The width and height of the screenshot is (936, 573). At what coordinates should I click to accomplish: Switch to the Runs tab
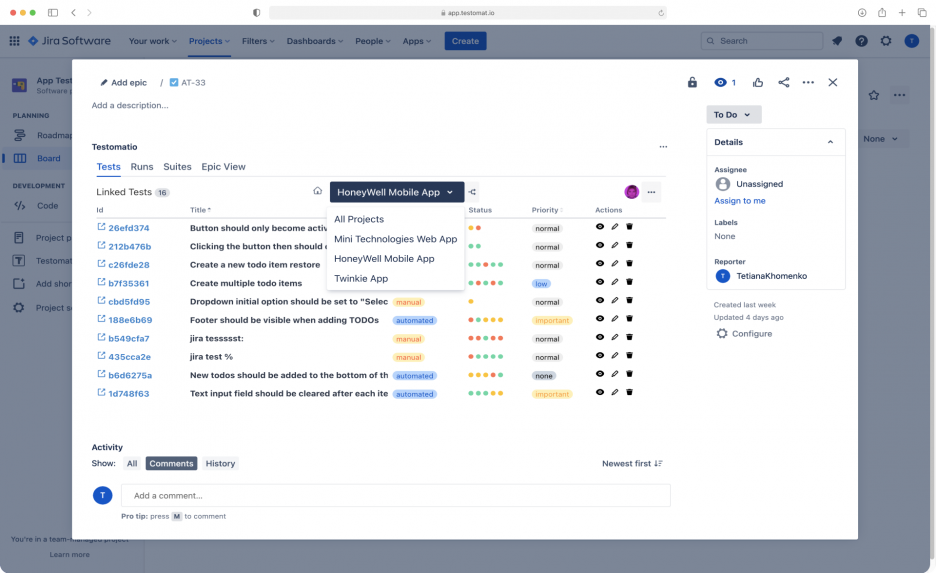click(x=142, y=167)
